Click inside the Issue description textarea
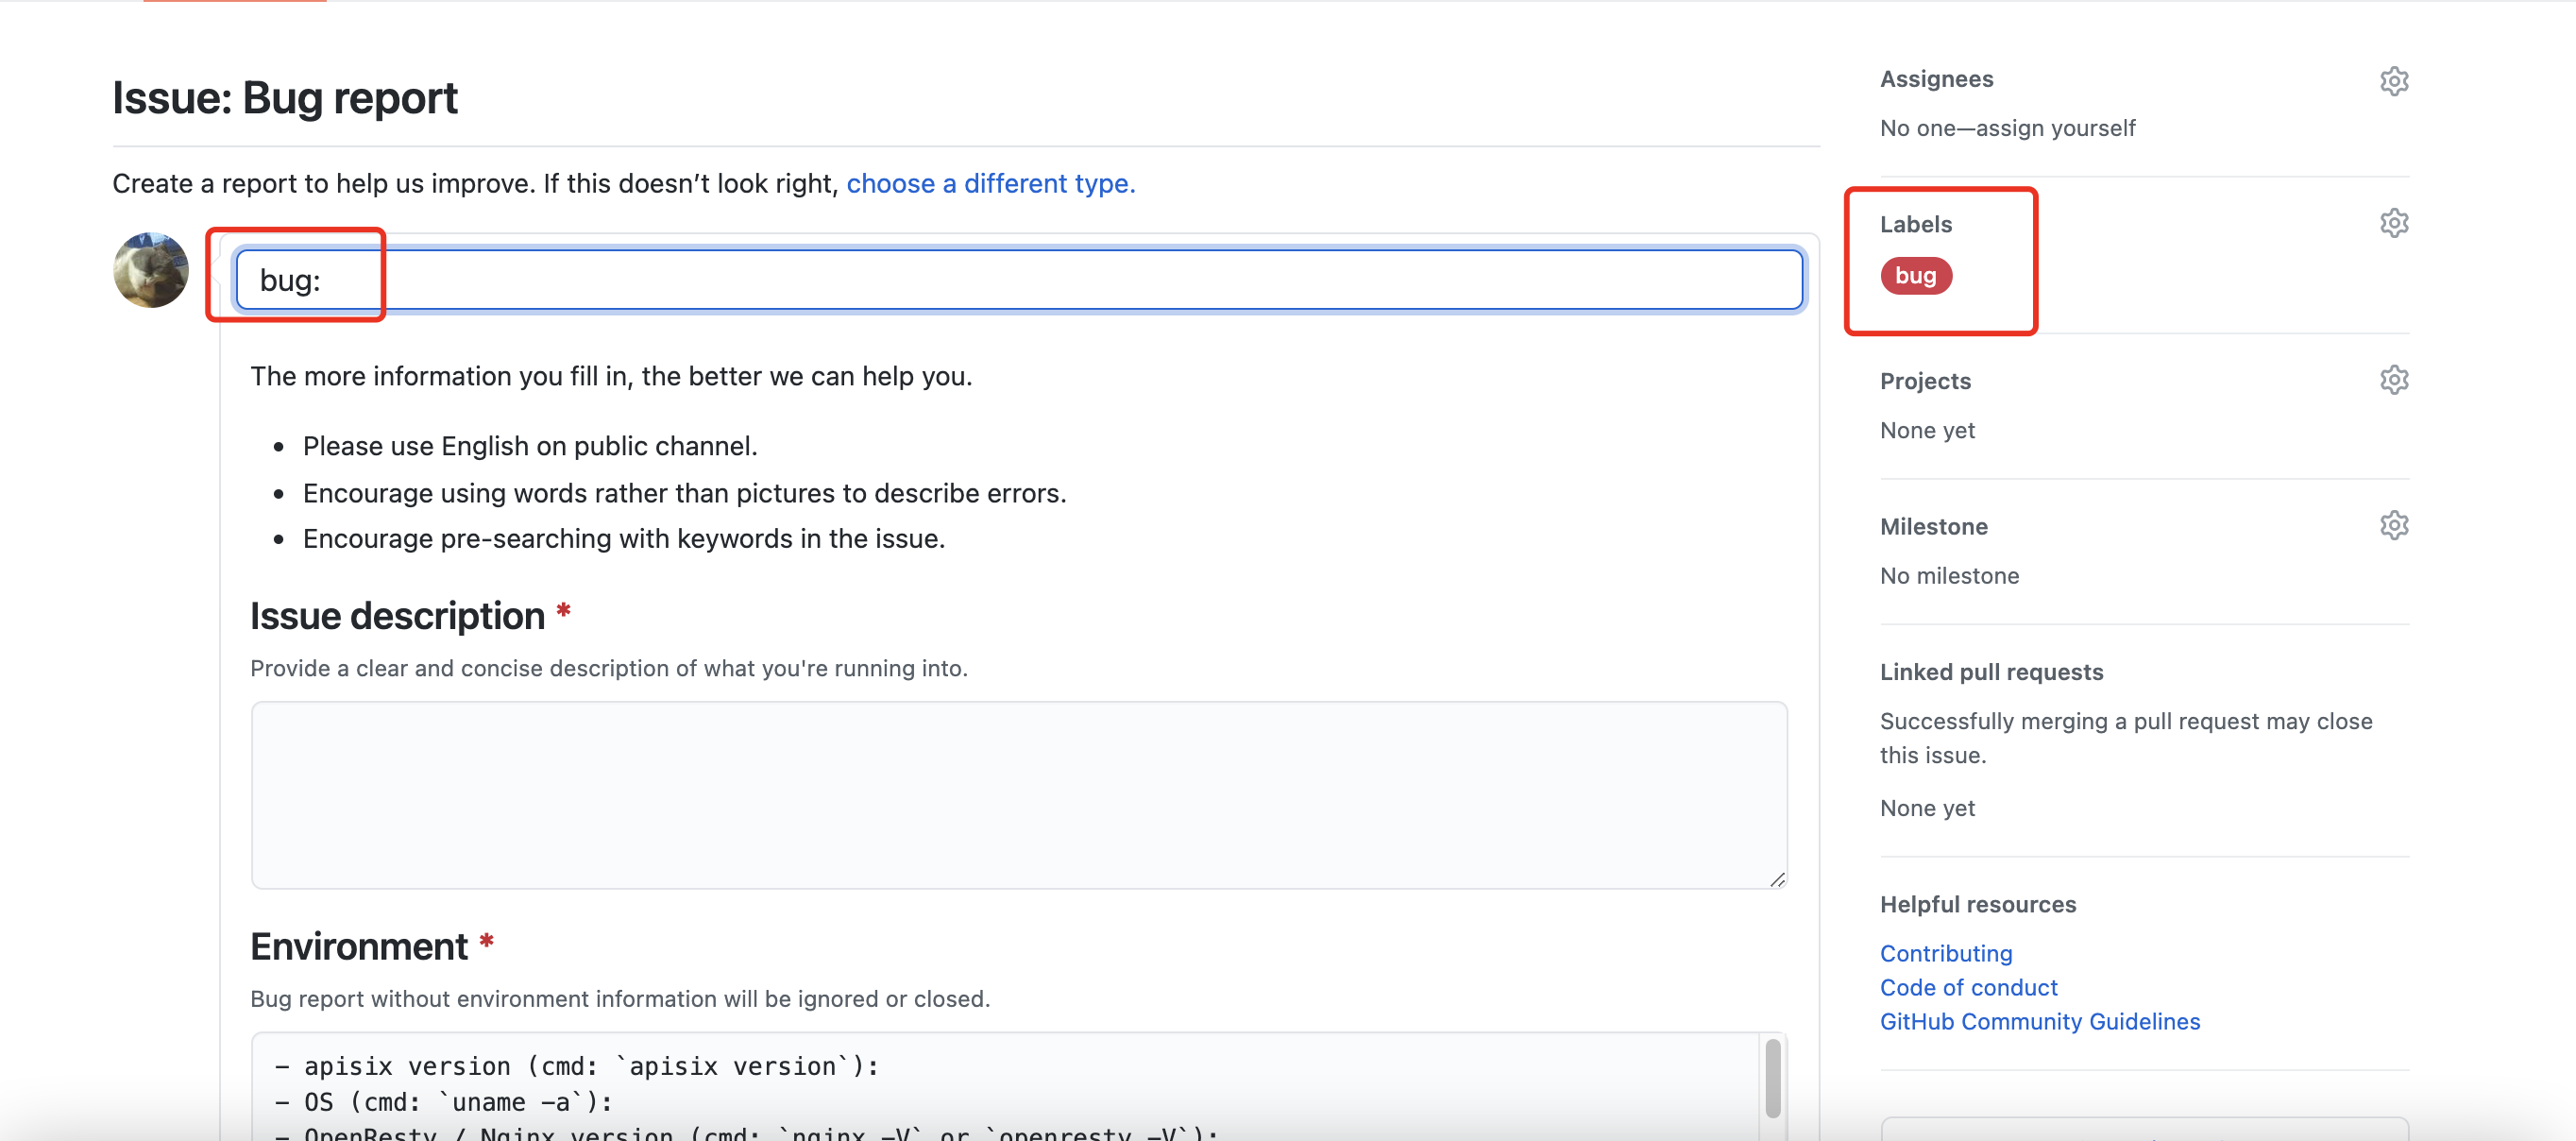This screenshot has width=2576, height=1141. (x=1018, y=794)
